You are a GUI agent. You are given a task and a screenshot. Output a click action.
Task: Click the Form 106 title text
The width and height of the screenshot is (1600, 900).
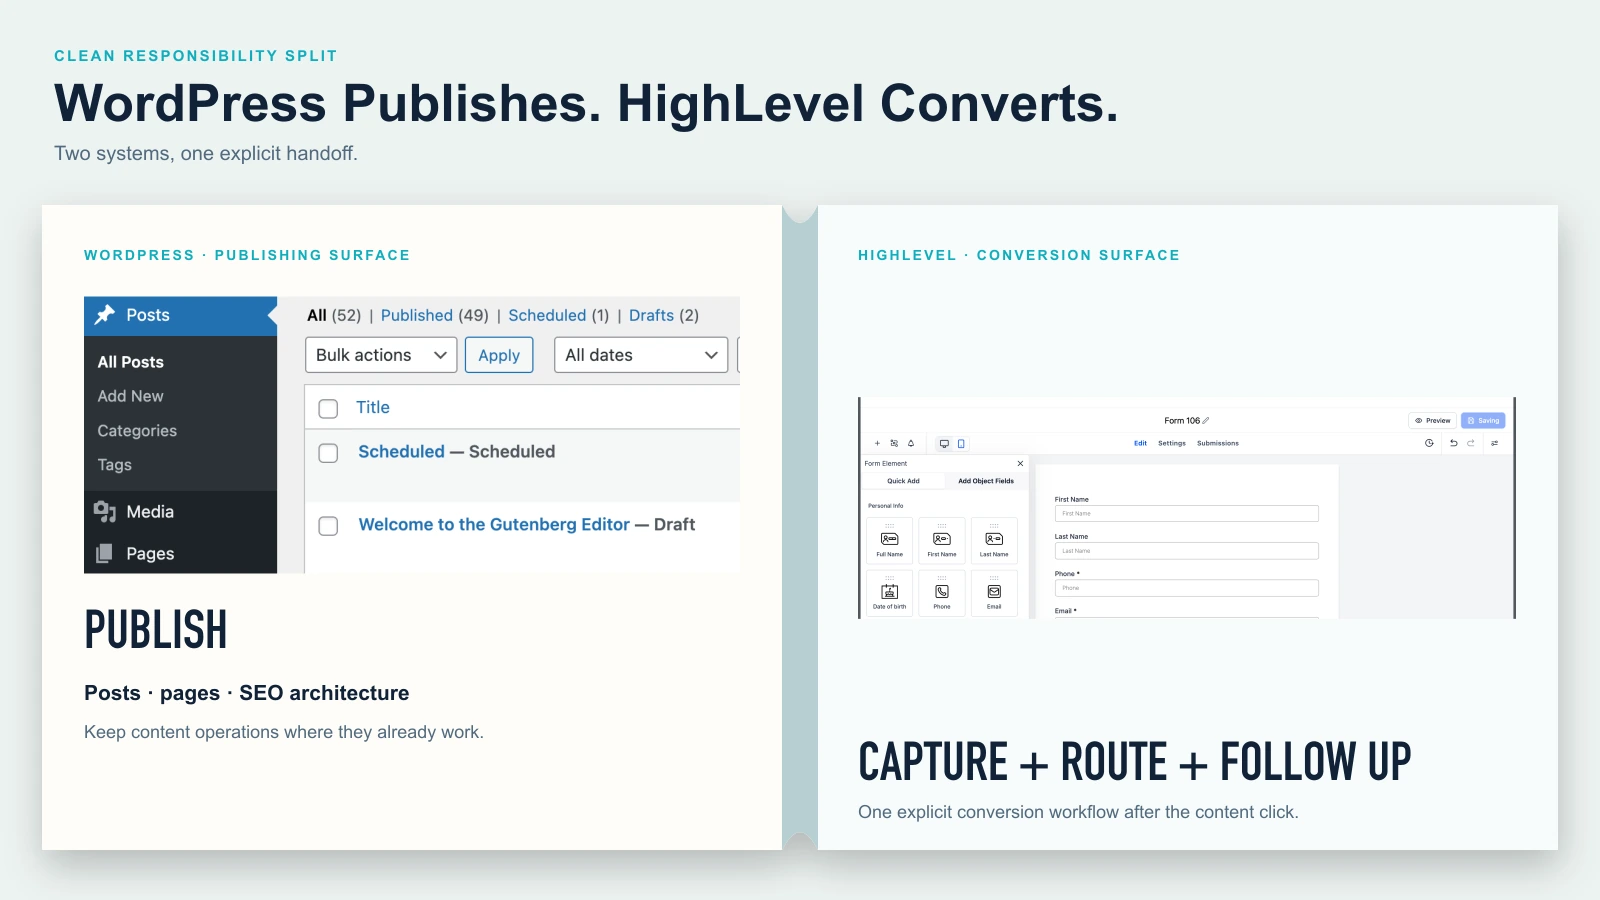click(x=1182, y=420)
